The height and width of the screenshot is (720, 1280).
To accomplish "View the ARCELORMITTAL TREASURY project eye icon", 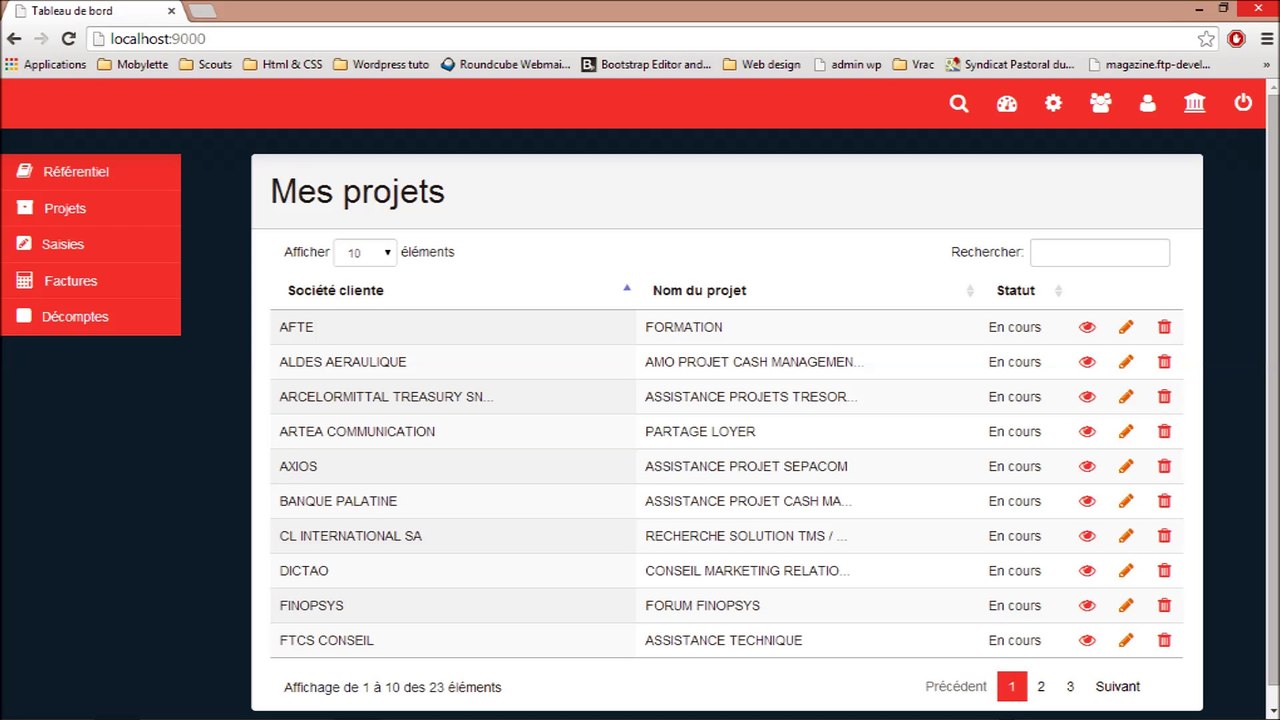I will (x=1087, y=397).
